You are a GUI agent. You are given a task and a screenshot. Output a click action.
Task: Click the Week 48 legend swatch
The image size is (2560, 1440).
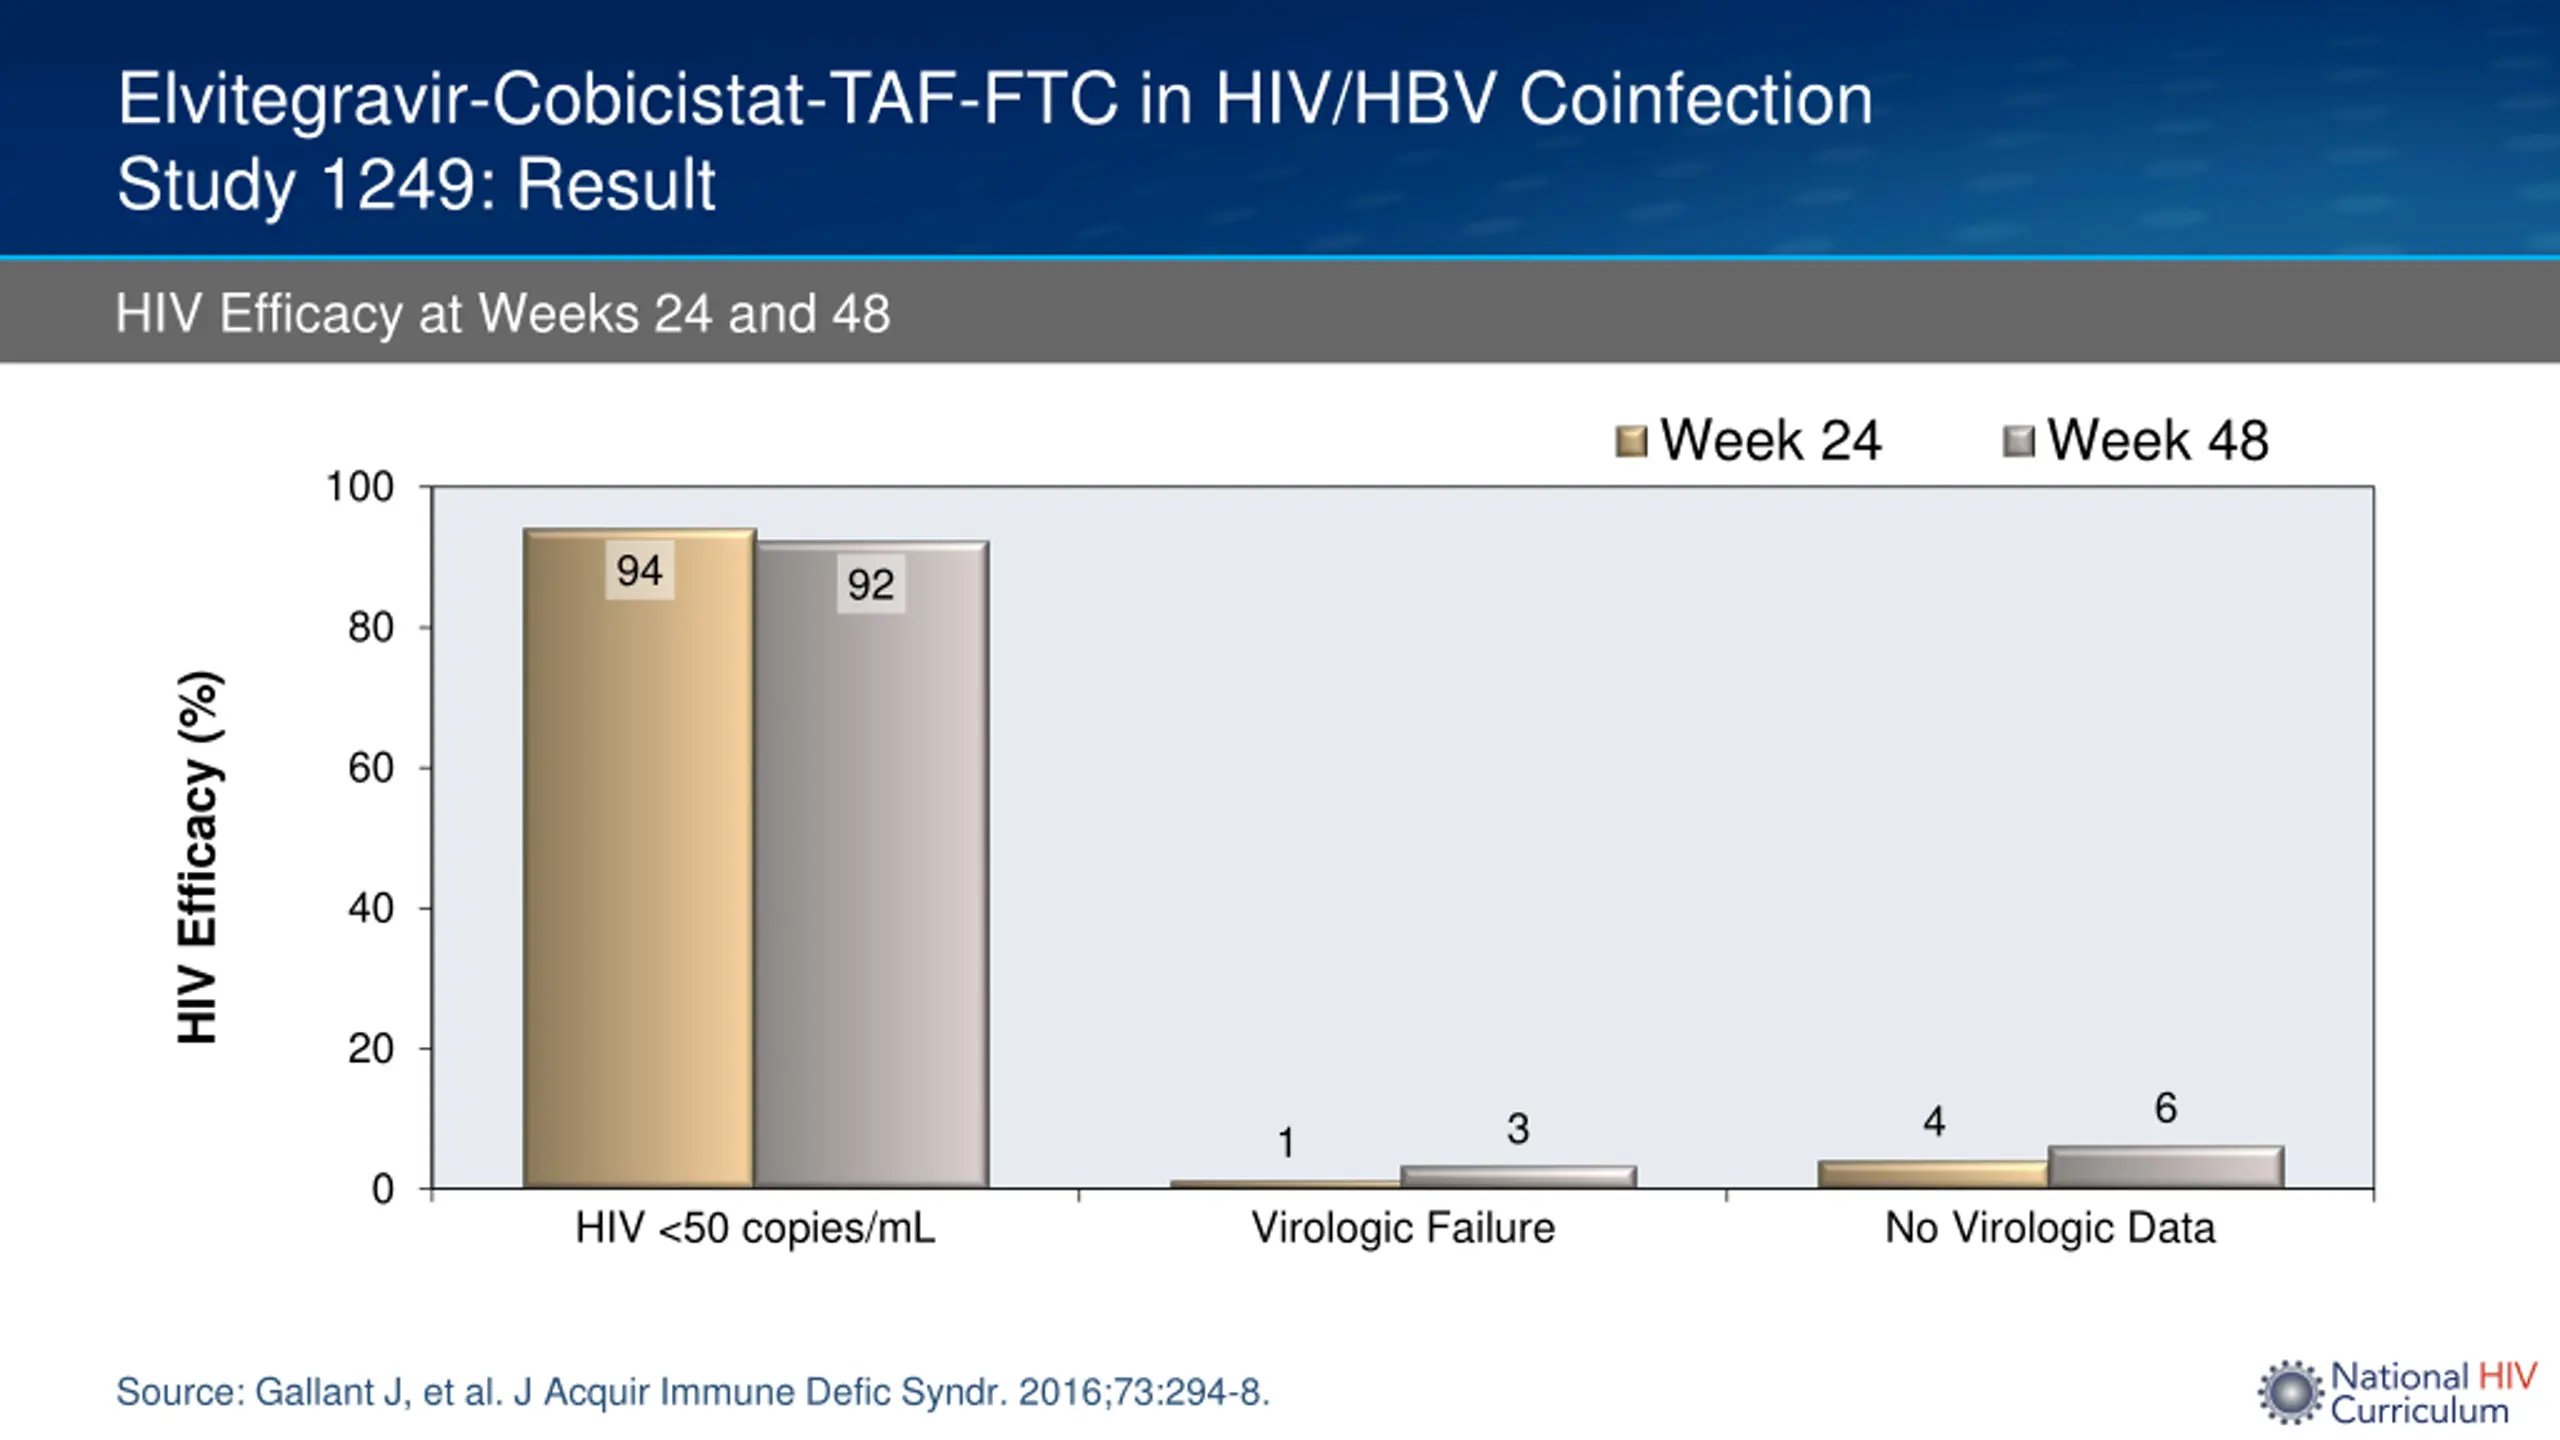[2018, 442]
